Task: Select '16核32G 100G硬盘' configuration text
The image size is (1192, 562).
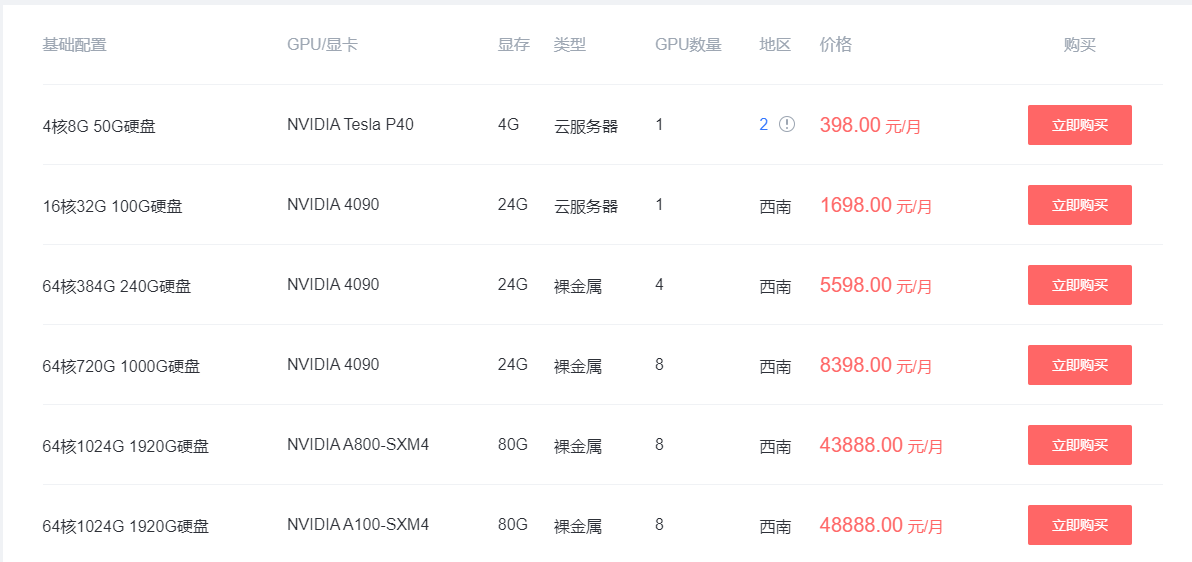Action: pyautogui.click(x=113, y=206)
